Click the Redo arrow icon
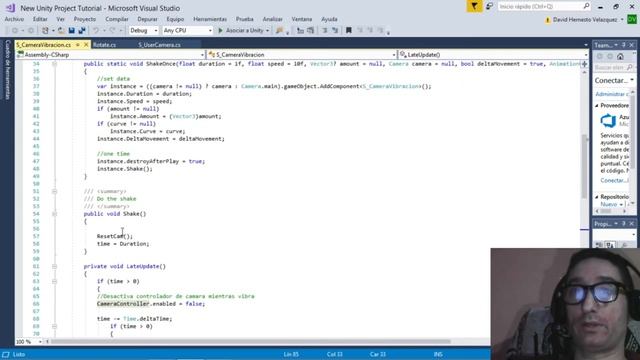Image resolution: width=640 pixels, height=360 pixels. point(112,31)
